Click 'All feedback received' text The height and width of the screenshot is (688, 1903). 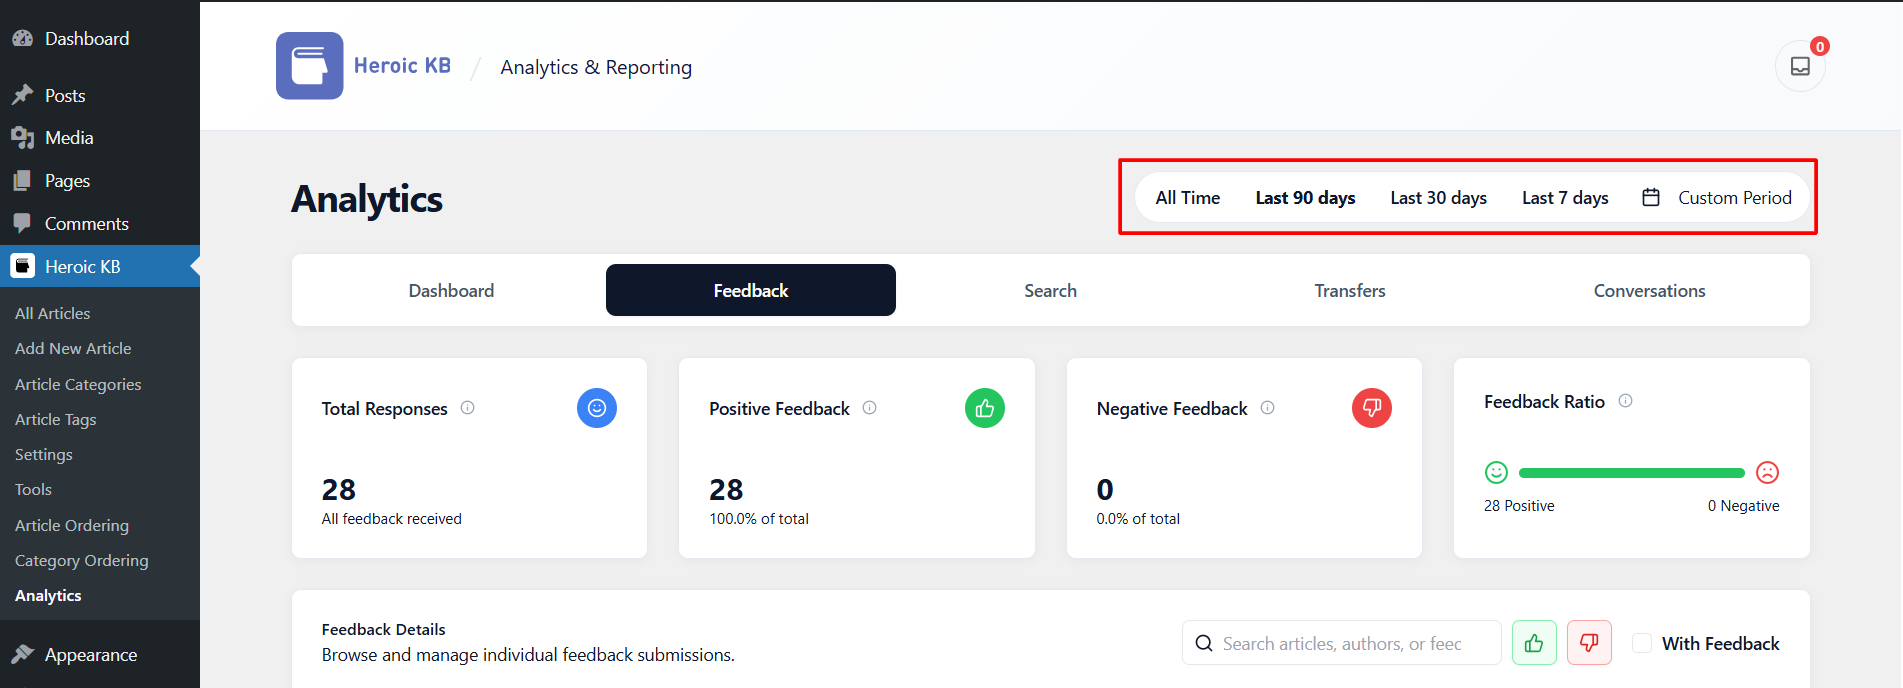pos(392,518)
